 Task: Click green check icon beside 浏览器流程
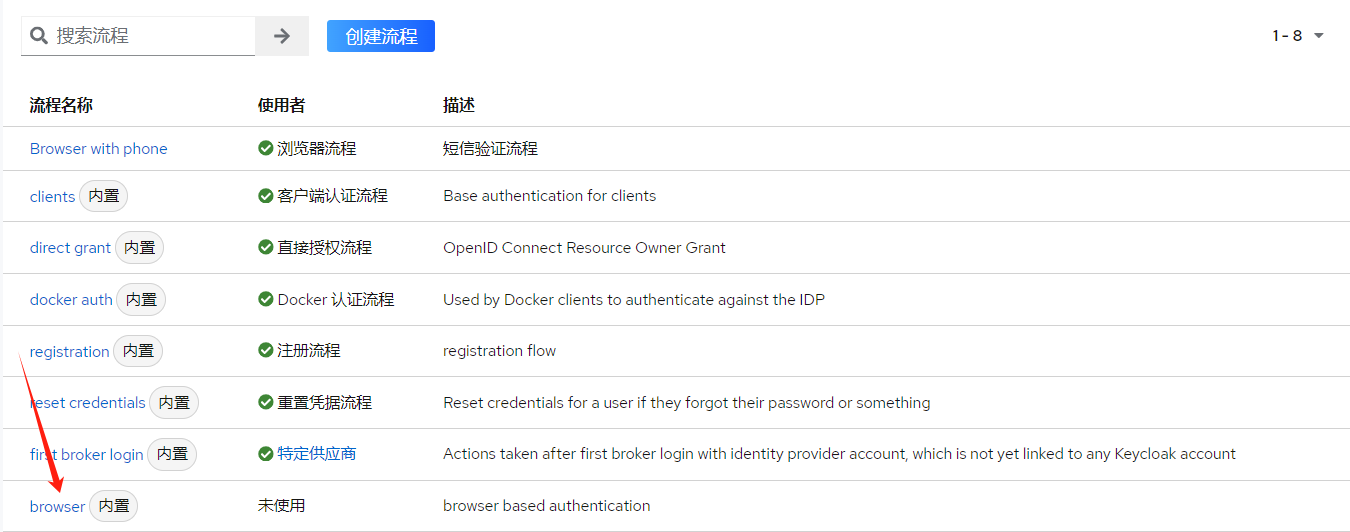pos(266,148)
